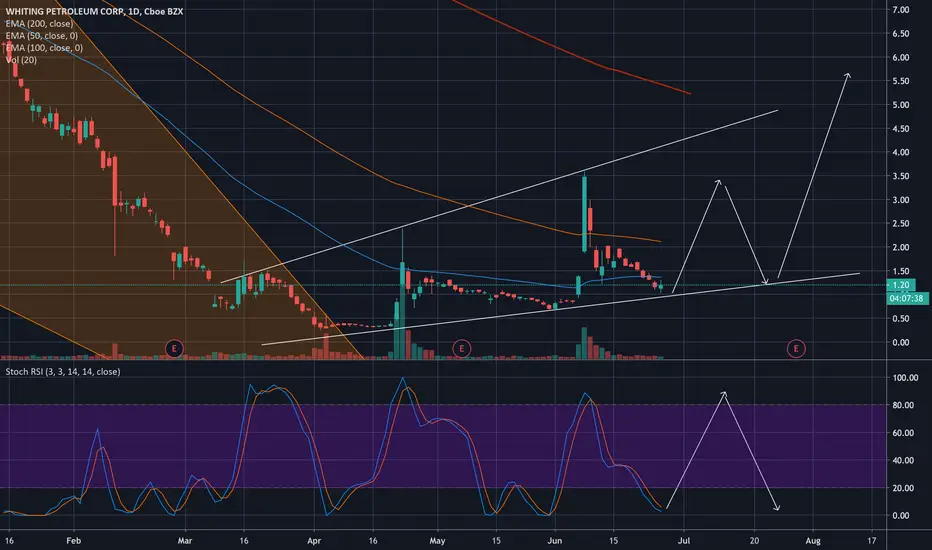Screen dimensions: 932x550
Task: Click the Mar date axis label
Action: (x=185, y=540)
